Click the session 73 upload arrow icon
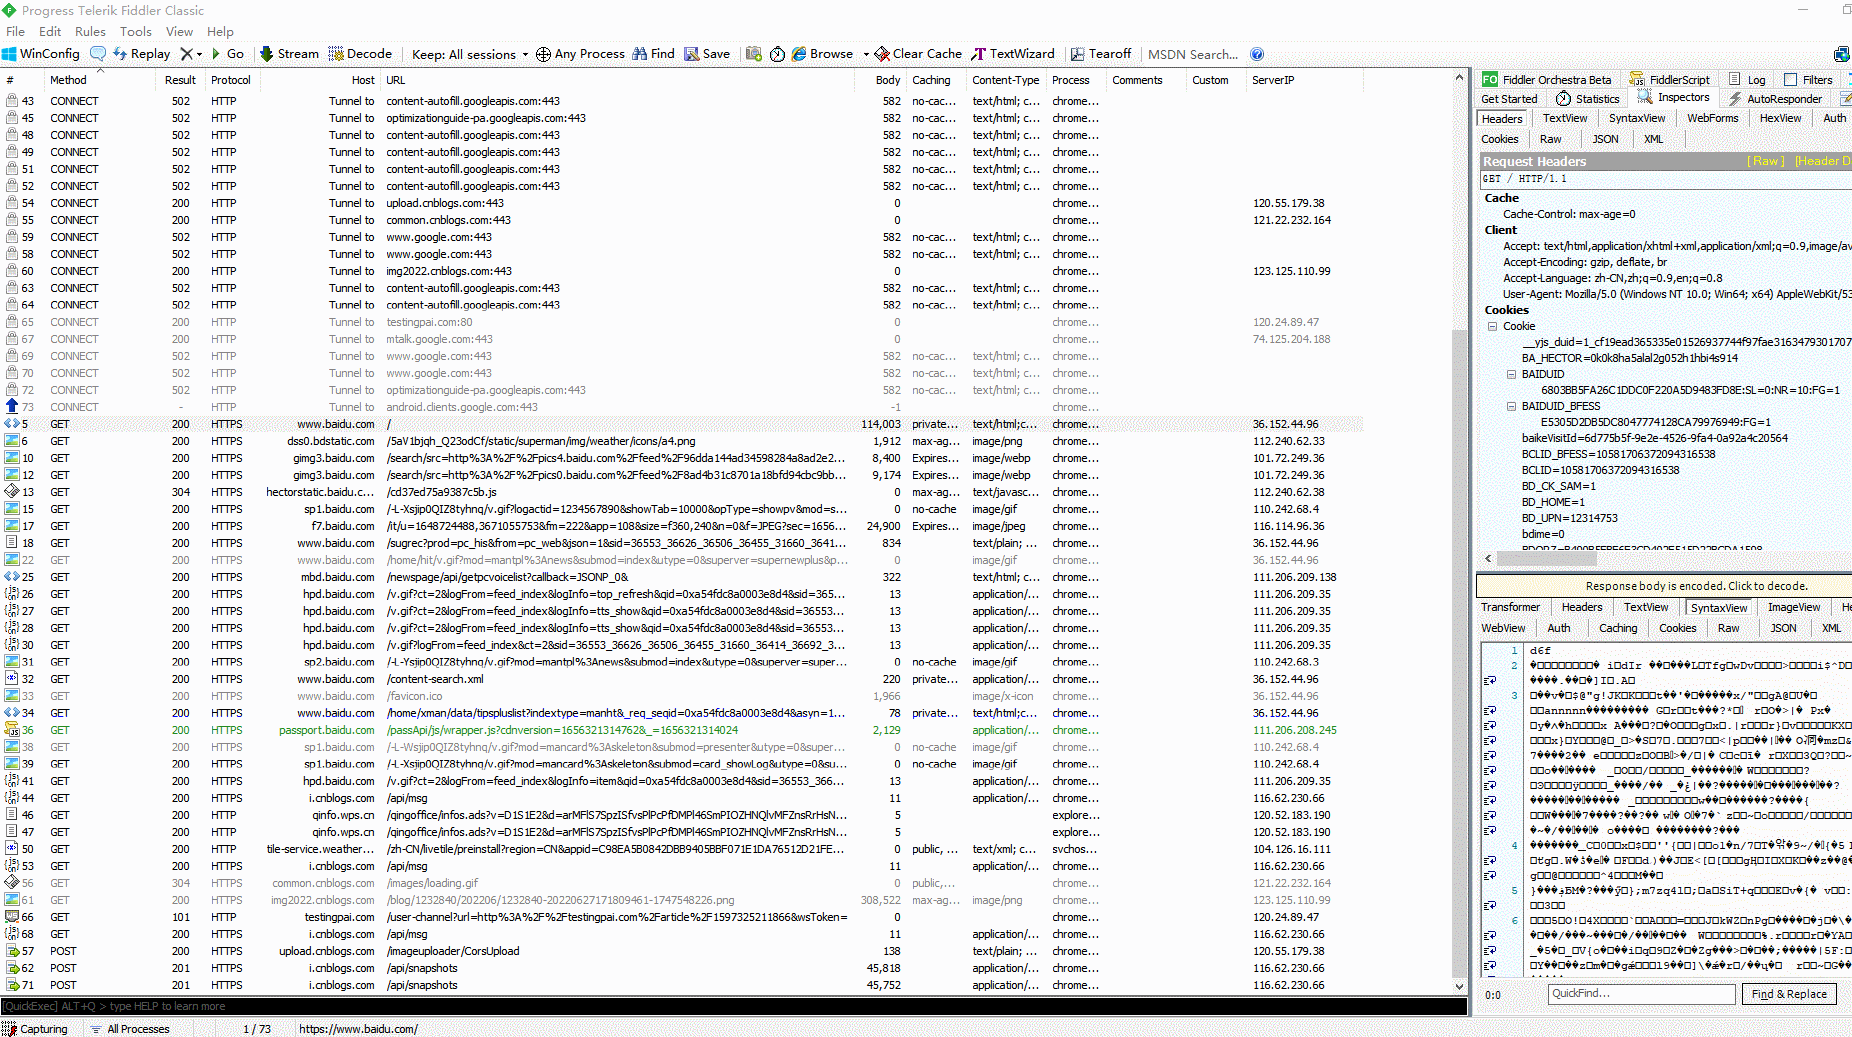The width and height of the screenshot is (1852, 1037). pos(12,407)
